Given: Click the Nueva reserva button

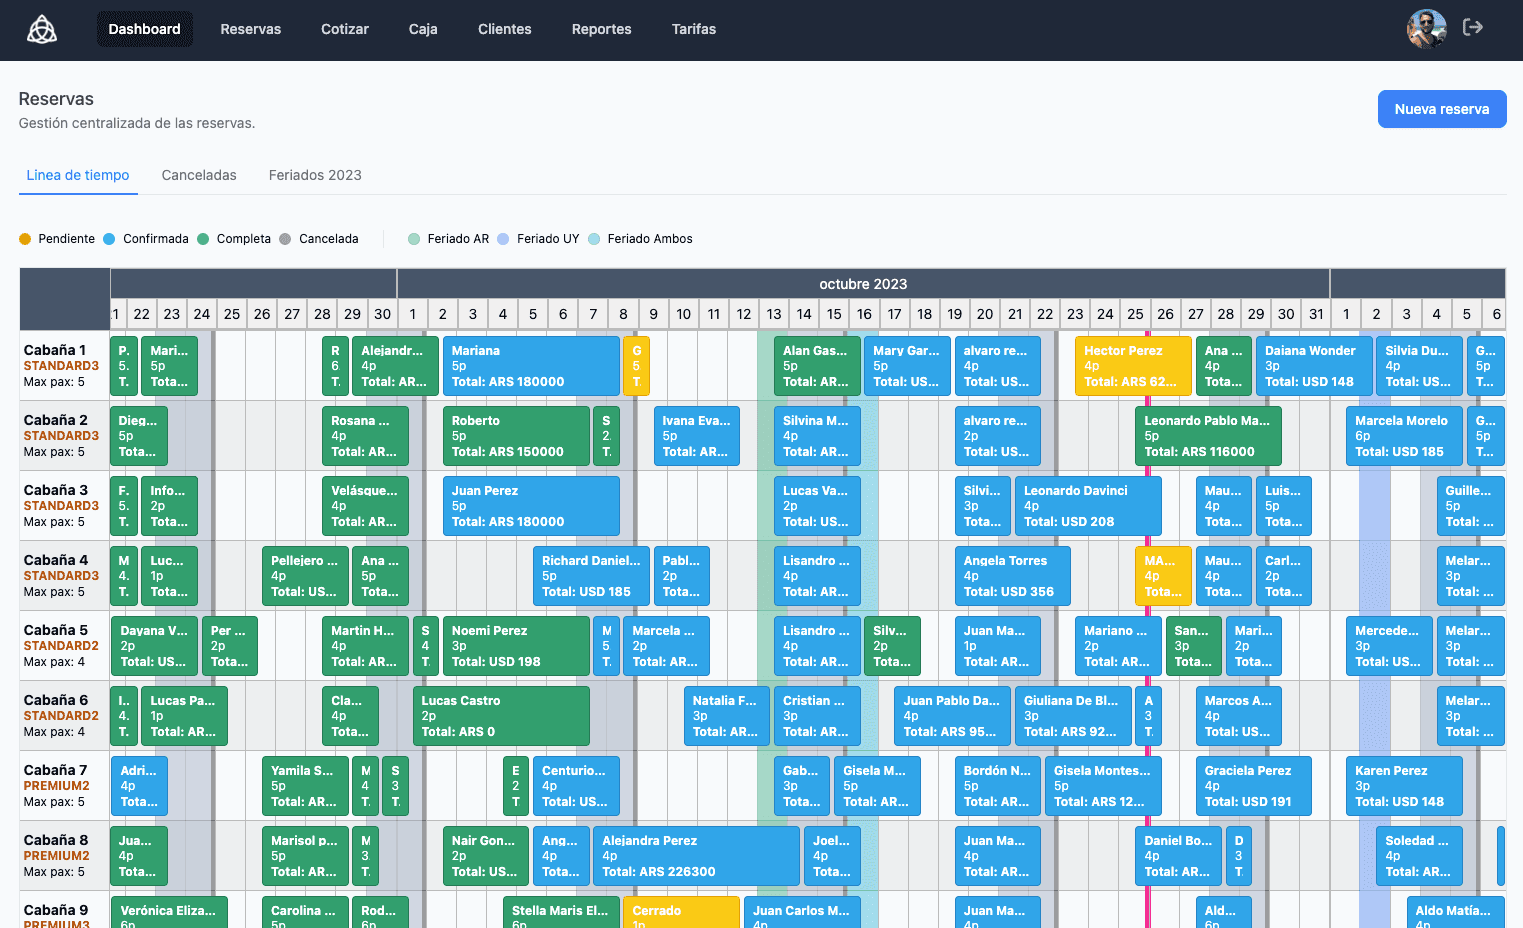Looking at the screenshot, I should pyautogui.click(x=1442, y=109).
